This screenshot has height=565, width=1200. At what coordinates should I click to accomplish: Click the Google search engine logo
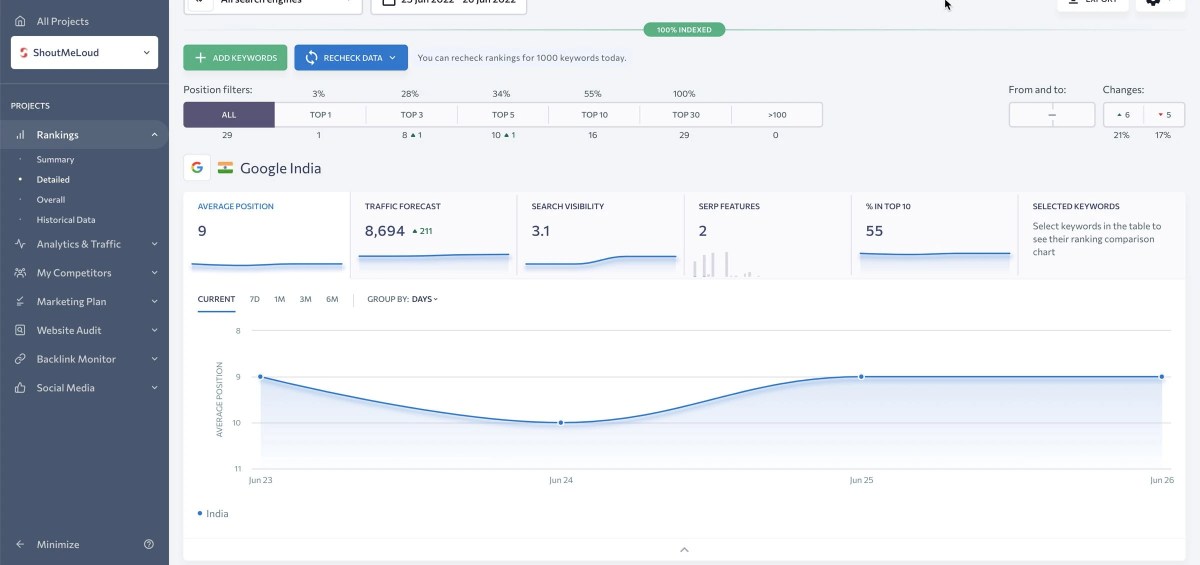coord(196,168)
